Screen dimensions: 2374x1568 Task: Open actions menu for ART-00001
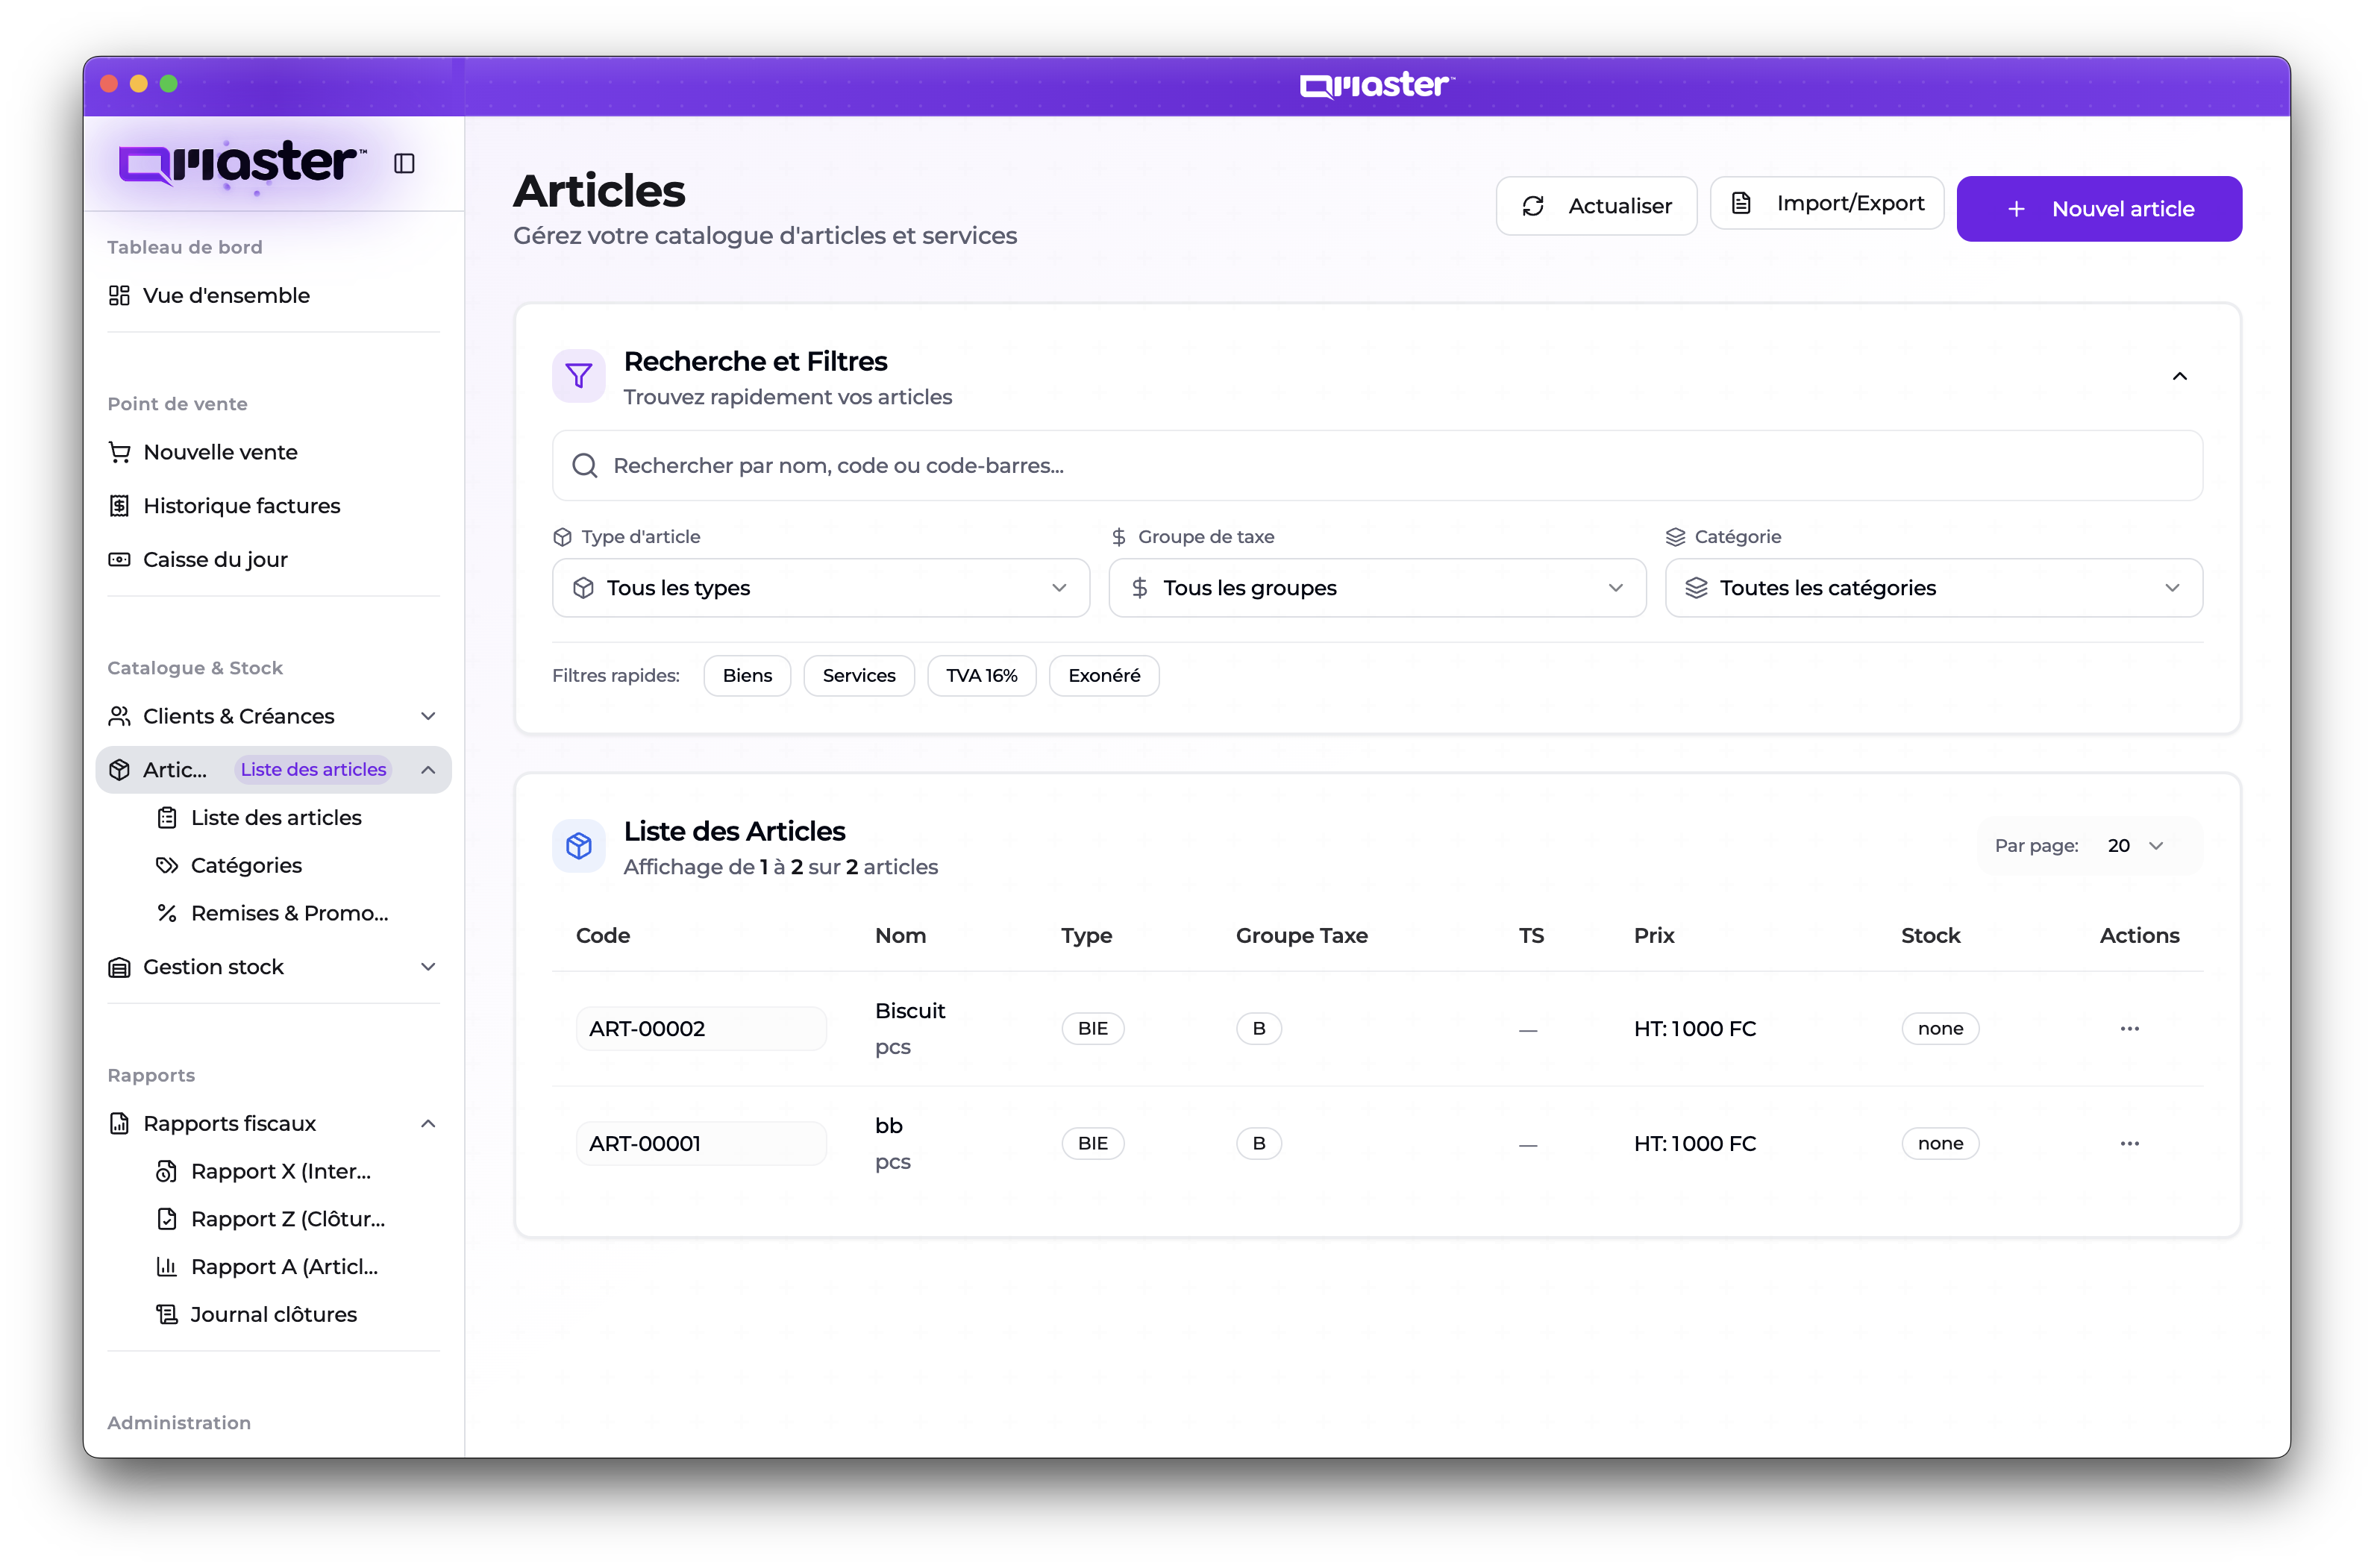tap(2129, 1143)
